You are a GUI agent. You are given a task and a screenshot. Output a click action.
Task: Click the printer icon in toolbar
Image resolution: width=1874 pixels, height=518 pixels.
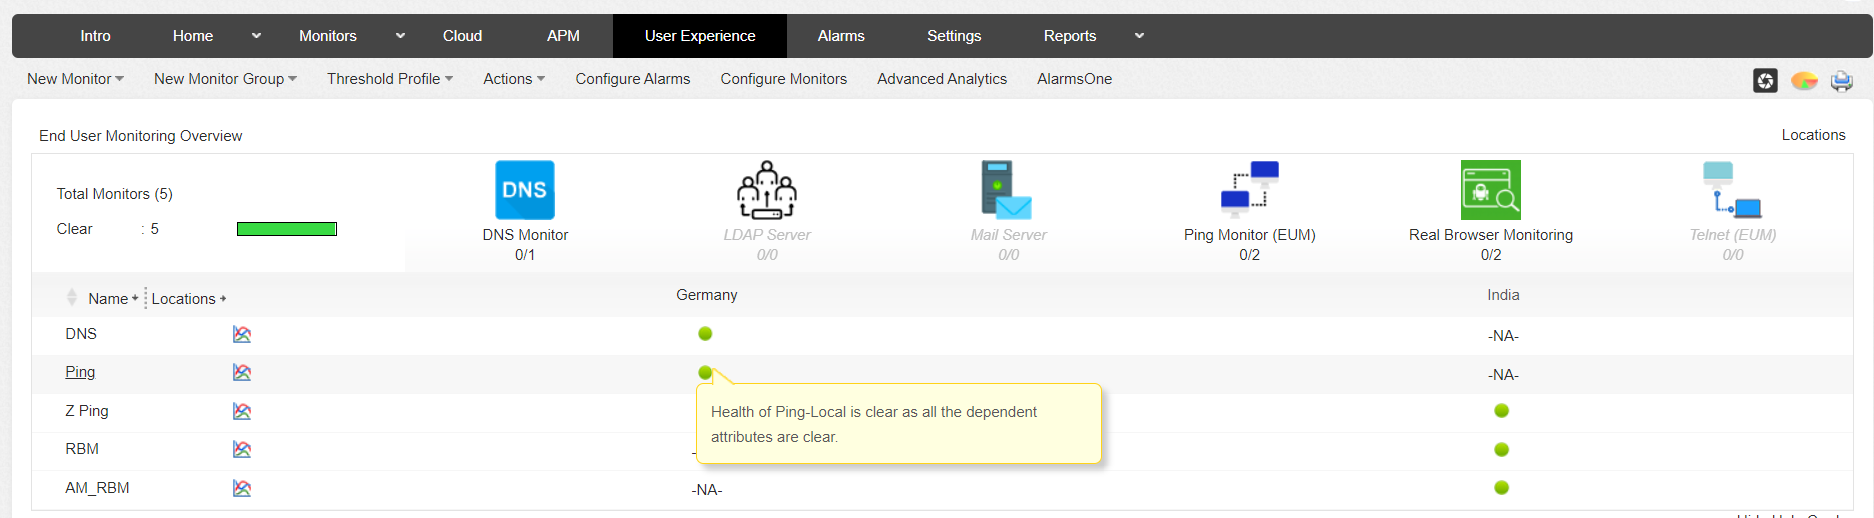pyautogui.click(x=1841, y=81)
